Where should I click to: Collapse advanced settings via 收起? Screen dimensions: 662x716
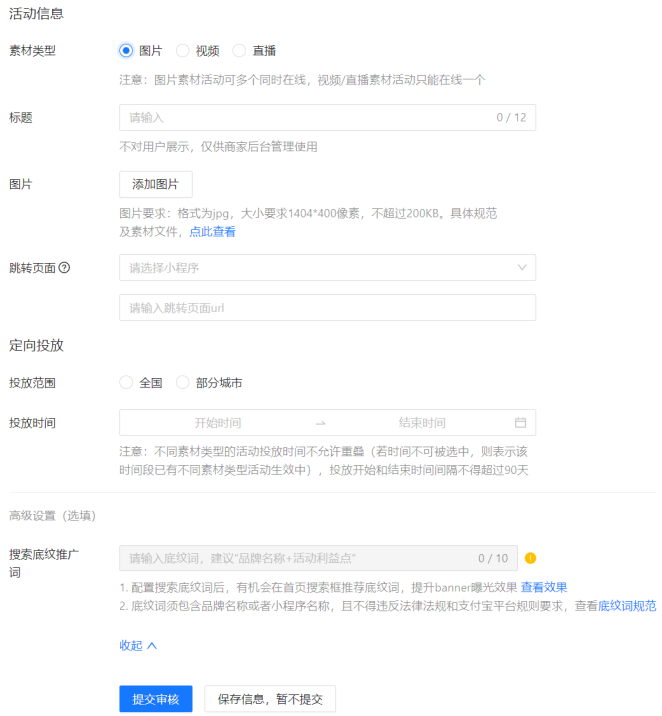point(138,645)
